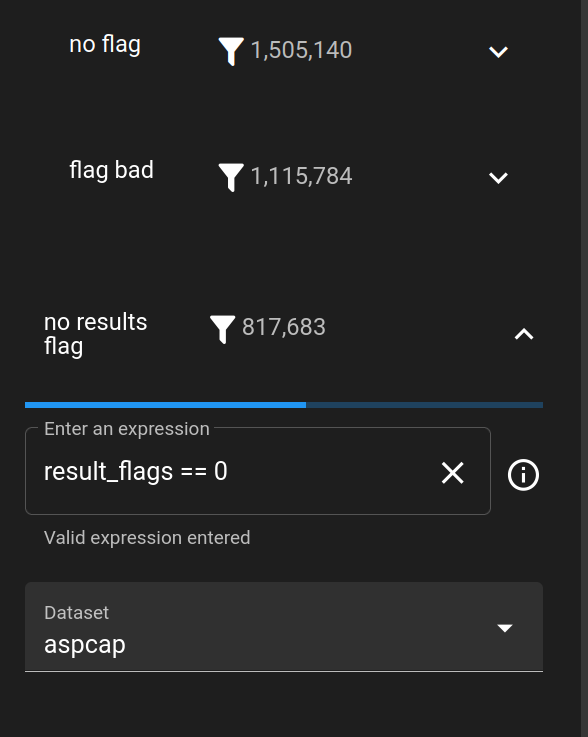Expand the no flag subset panel
The height and width of the screenshot is (737, 588).
[x=498, y=52]
